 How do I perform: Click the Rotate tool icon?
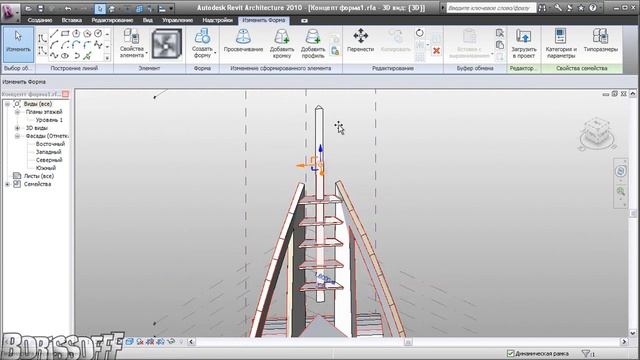(x=420, y=33)
